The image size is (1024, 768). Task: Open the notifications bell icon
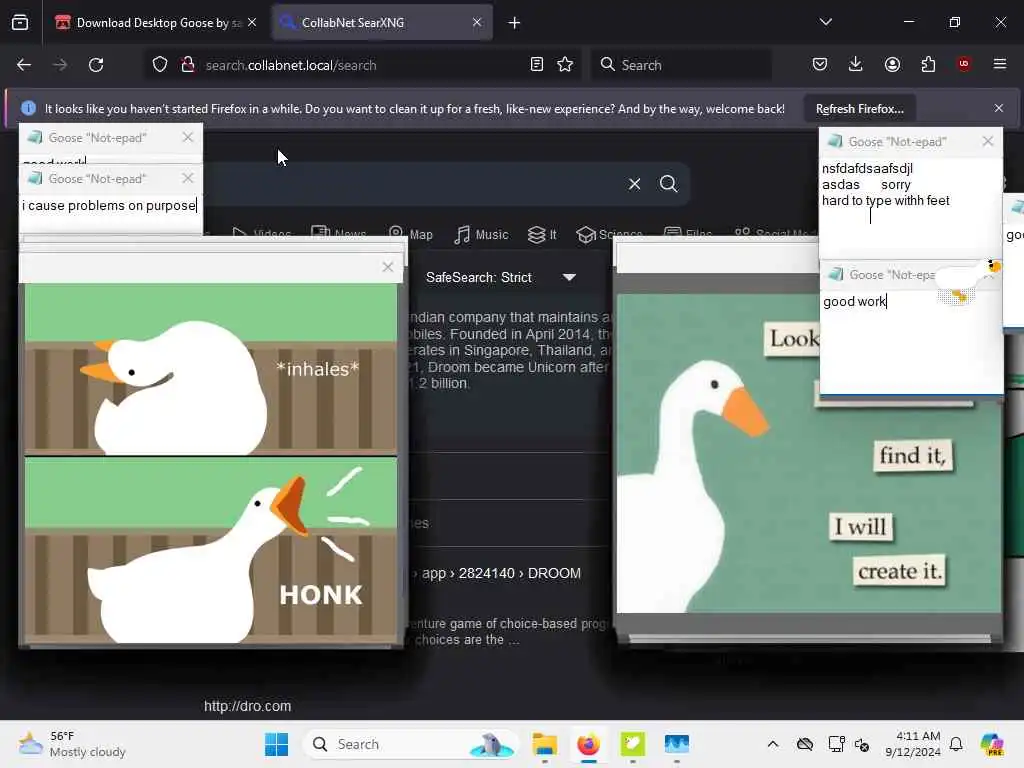pyautogui.click(x=956, y=744)
